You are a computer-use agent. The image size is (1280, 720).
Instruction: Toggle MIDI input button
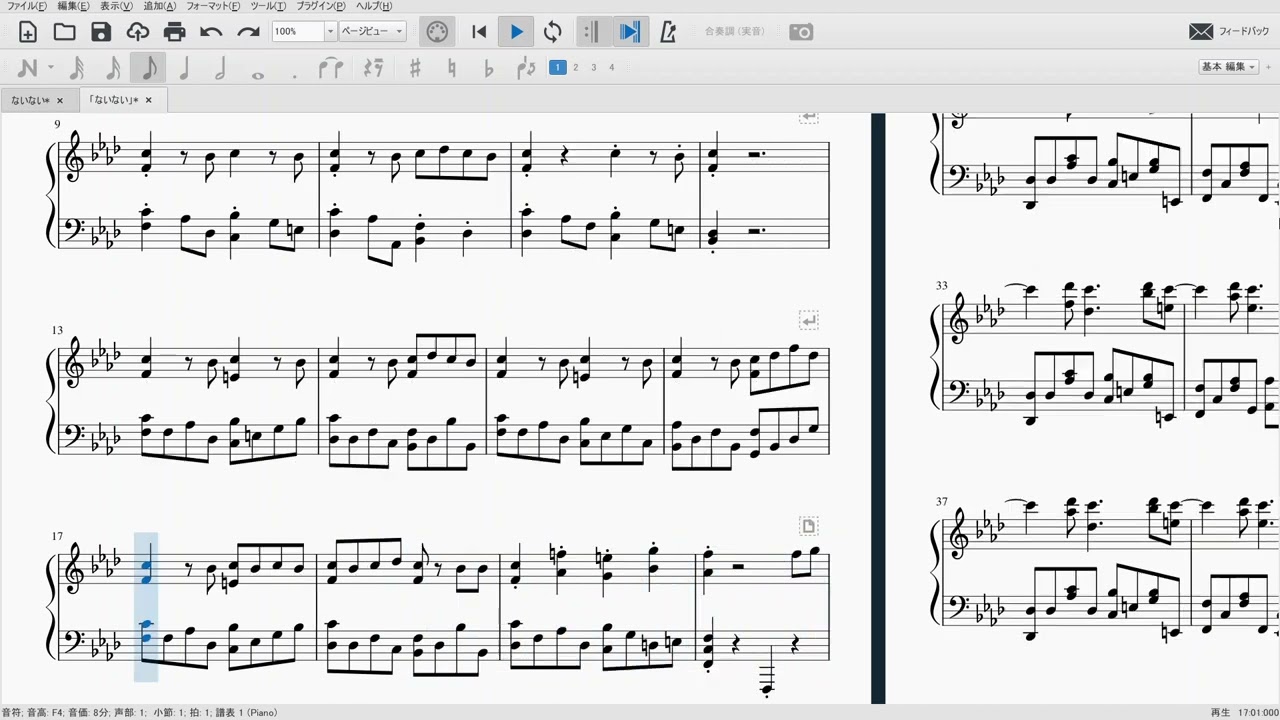coord(437,32)
